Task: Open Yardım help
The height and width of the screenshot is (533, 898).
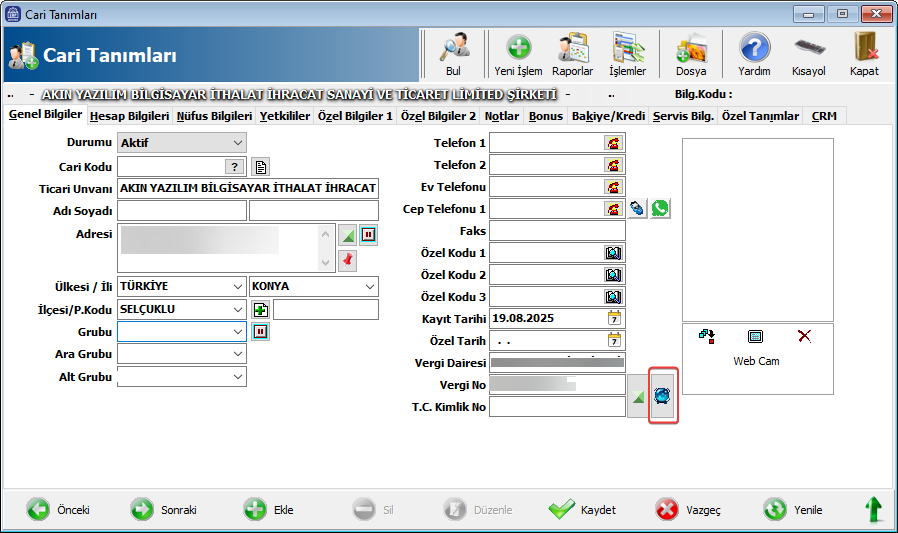Action: tap(754, 54)
